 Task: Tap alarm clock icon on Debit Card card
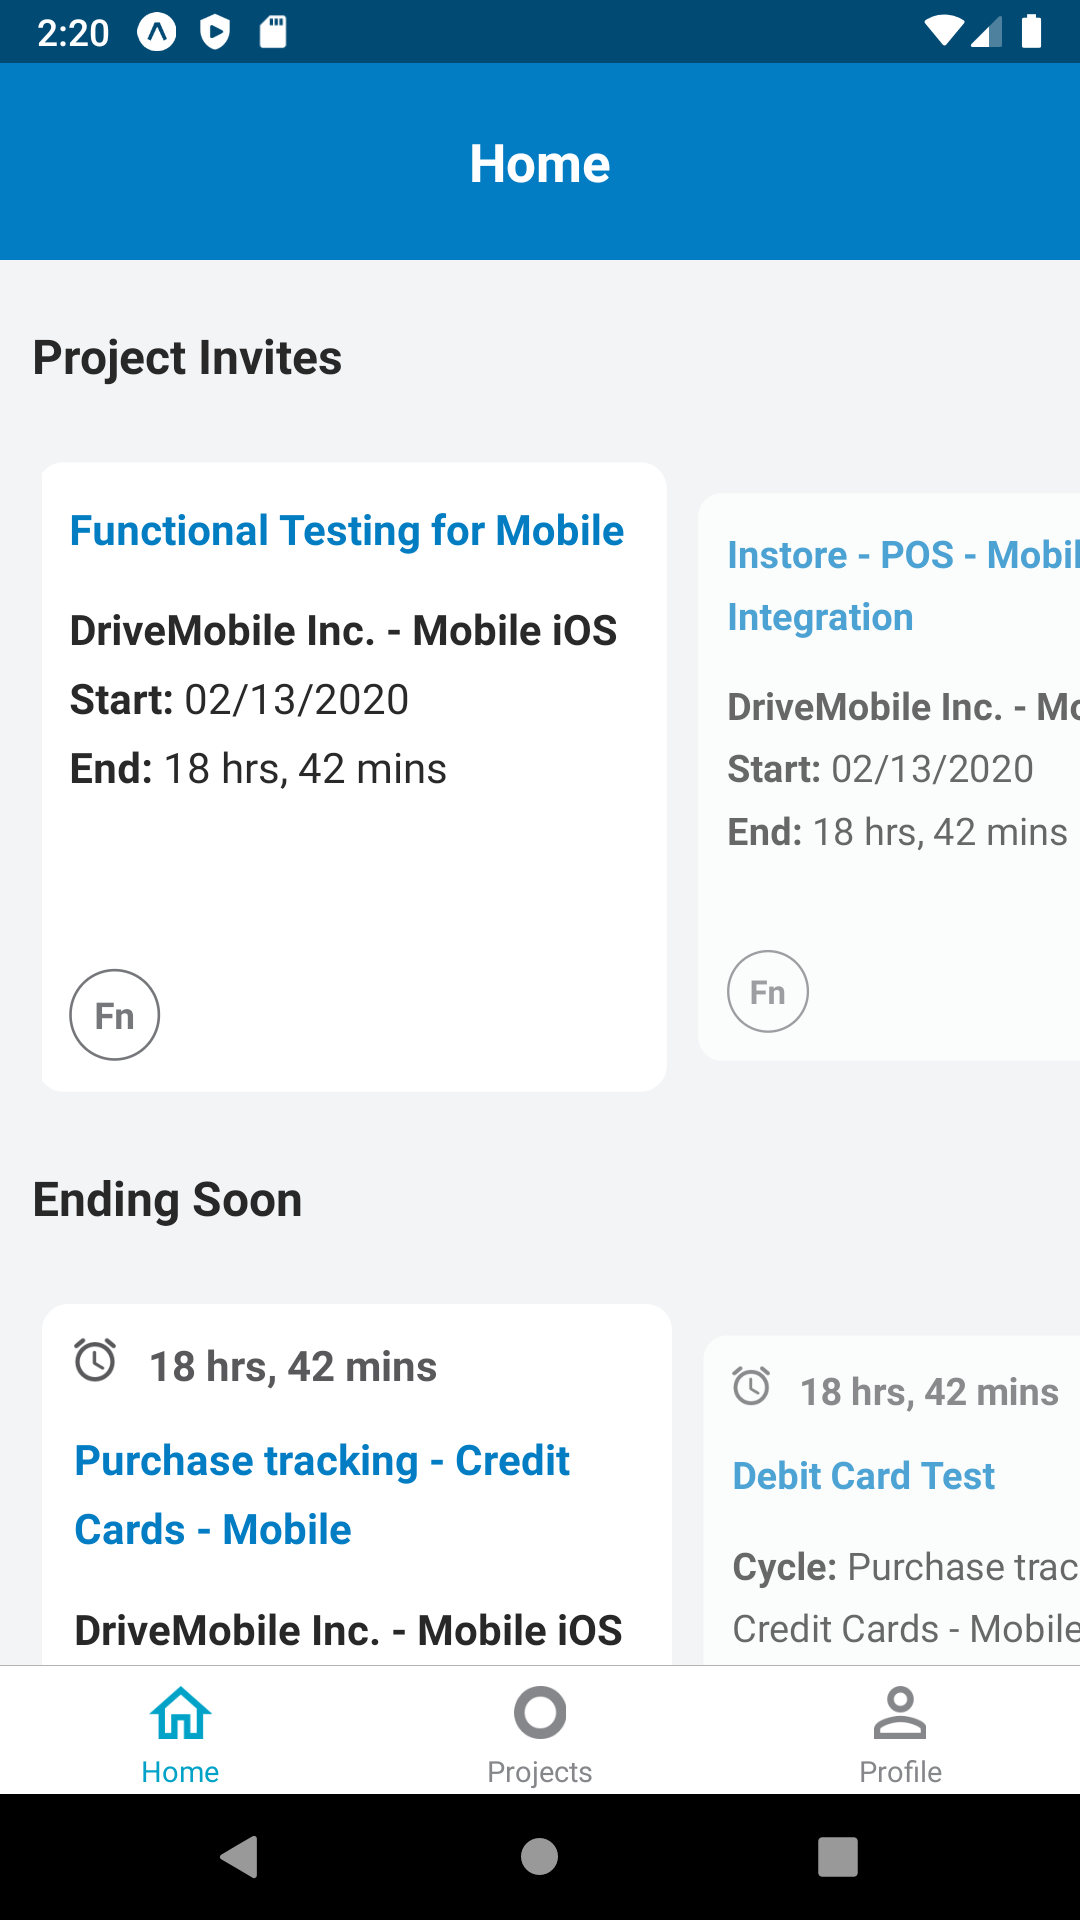pyautogui.click(x=752, y=1387)
